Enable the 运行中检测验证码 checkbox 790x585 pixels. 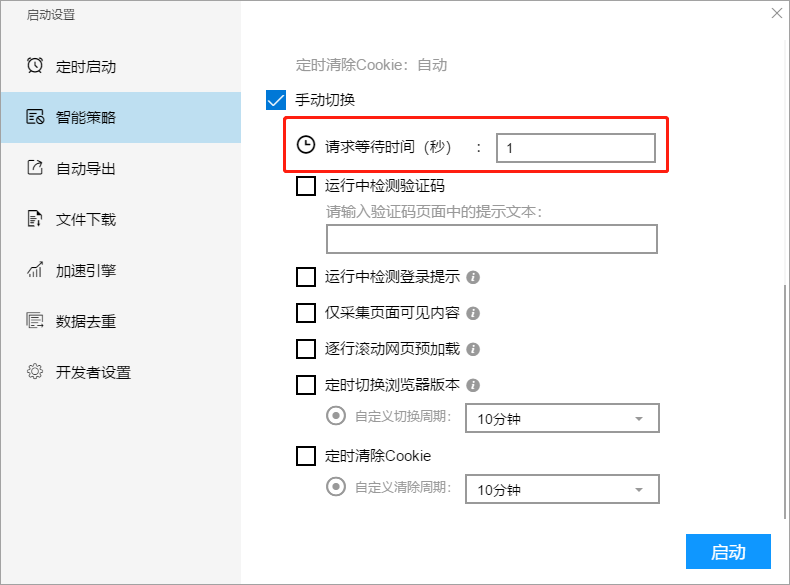click(x=306, y=186)
